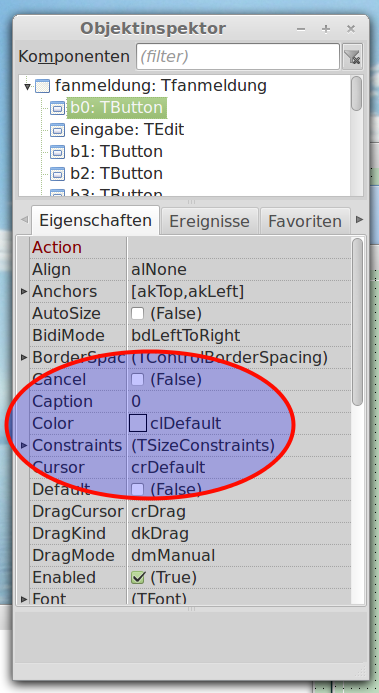The image size is (379, 693).
Task: Toggle the Cancel property checkbox
Action: [137, 380]
